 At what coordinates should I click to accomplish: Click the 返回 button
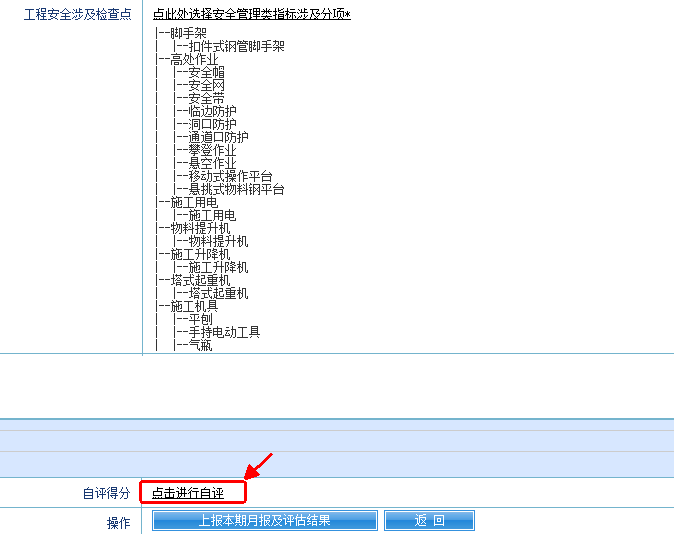pos(429,521)
